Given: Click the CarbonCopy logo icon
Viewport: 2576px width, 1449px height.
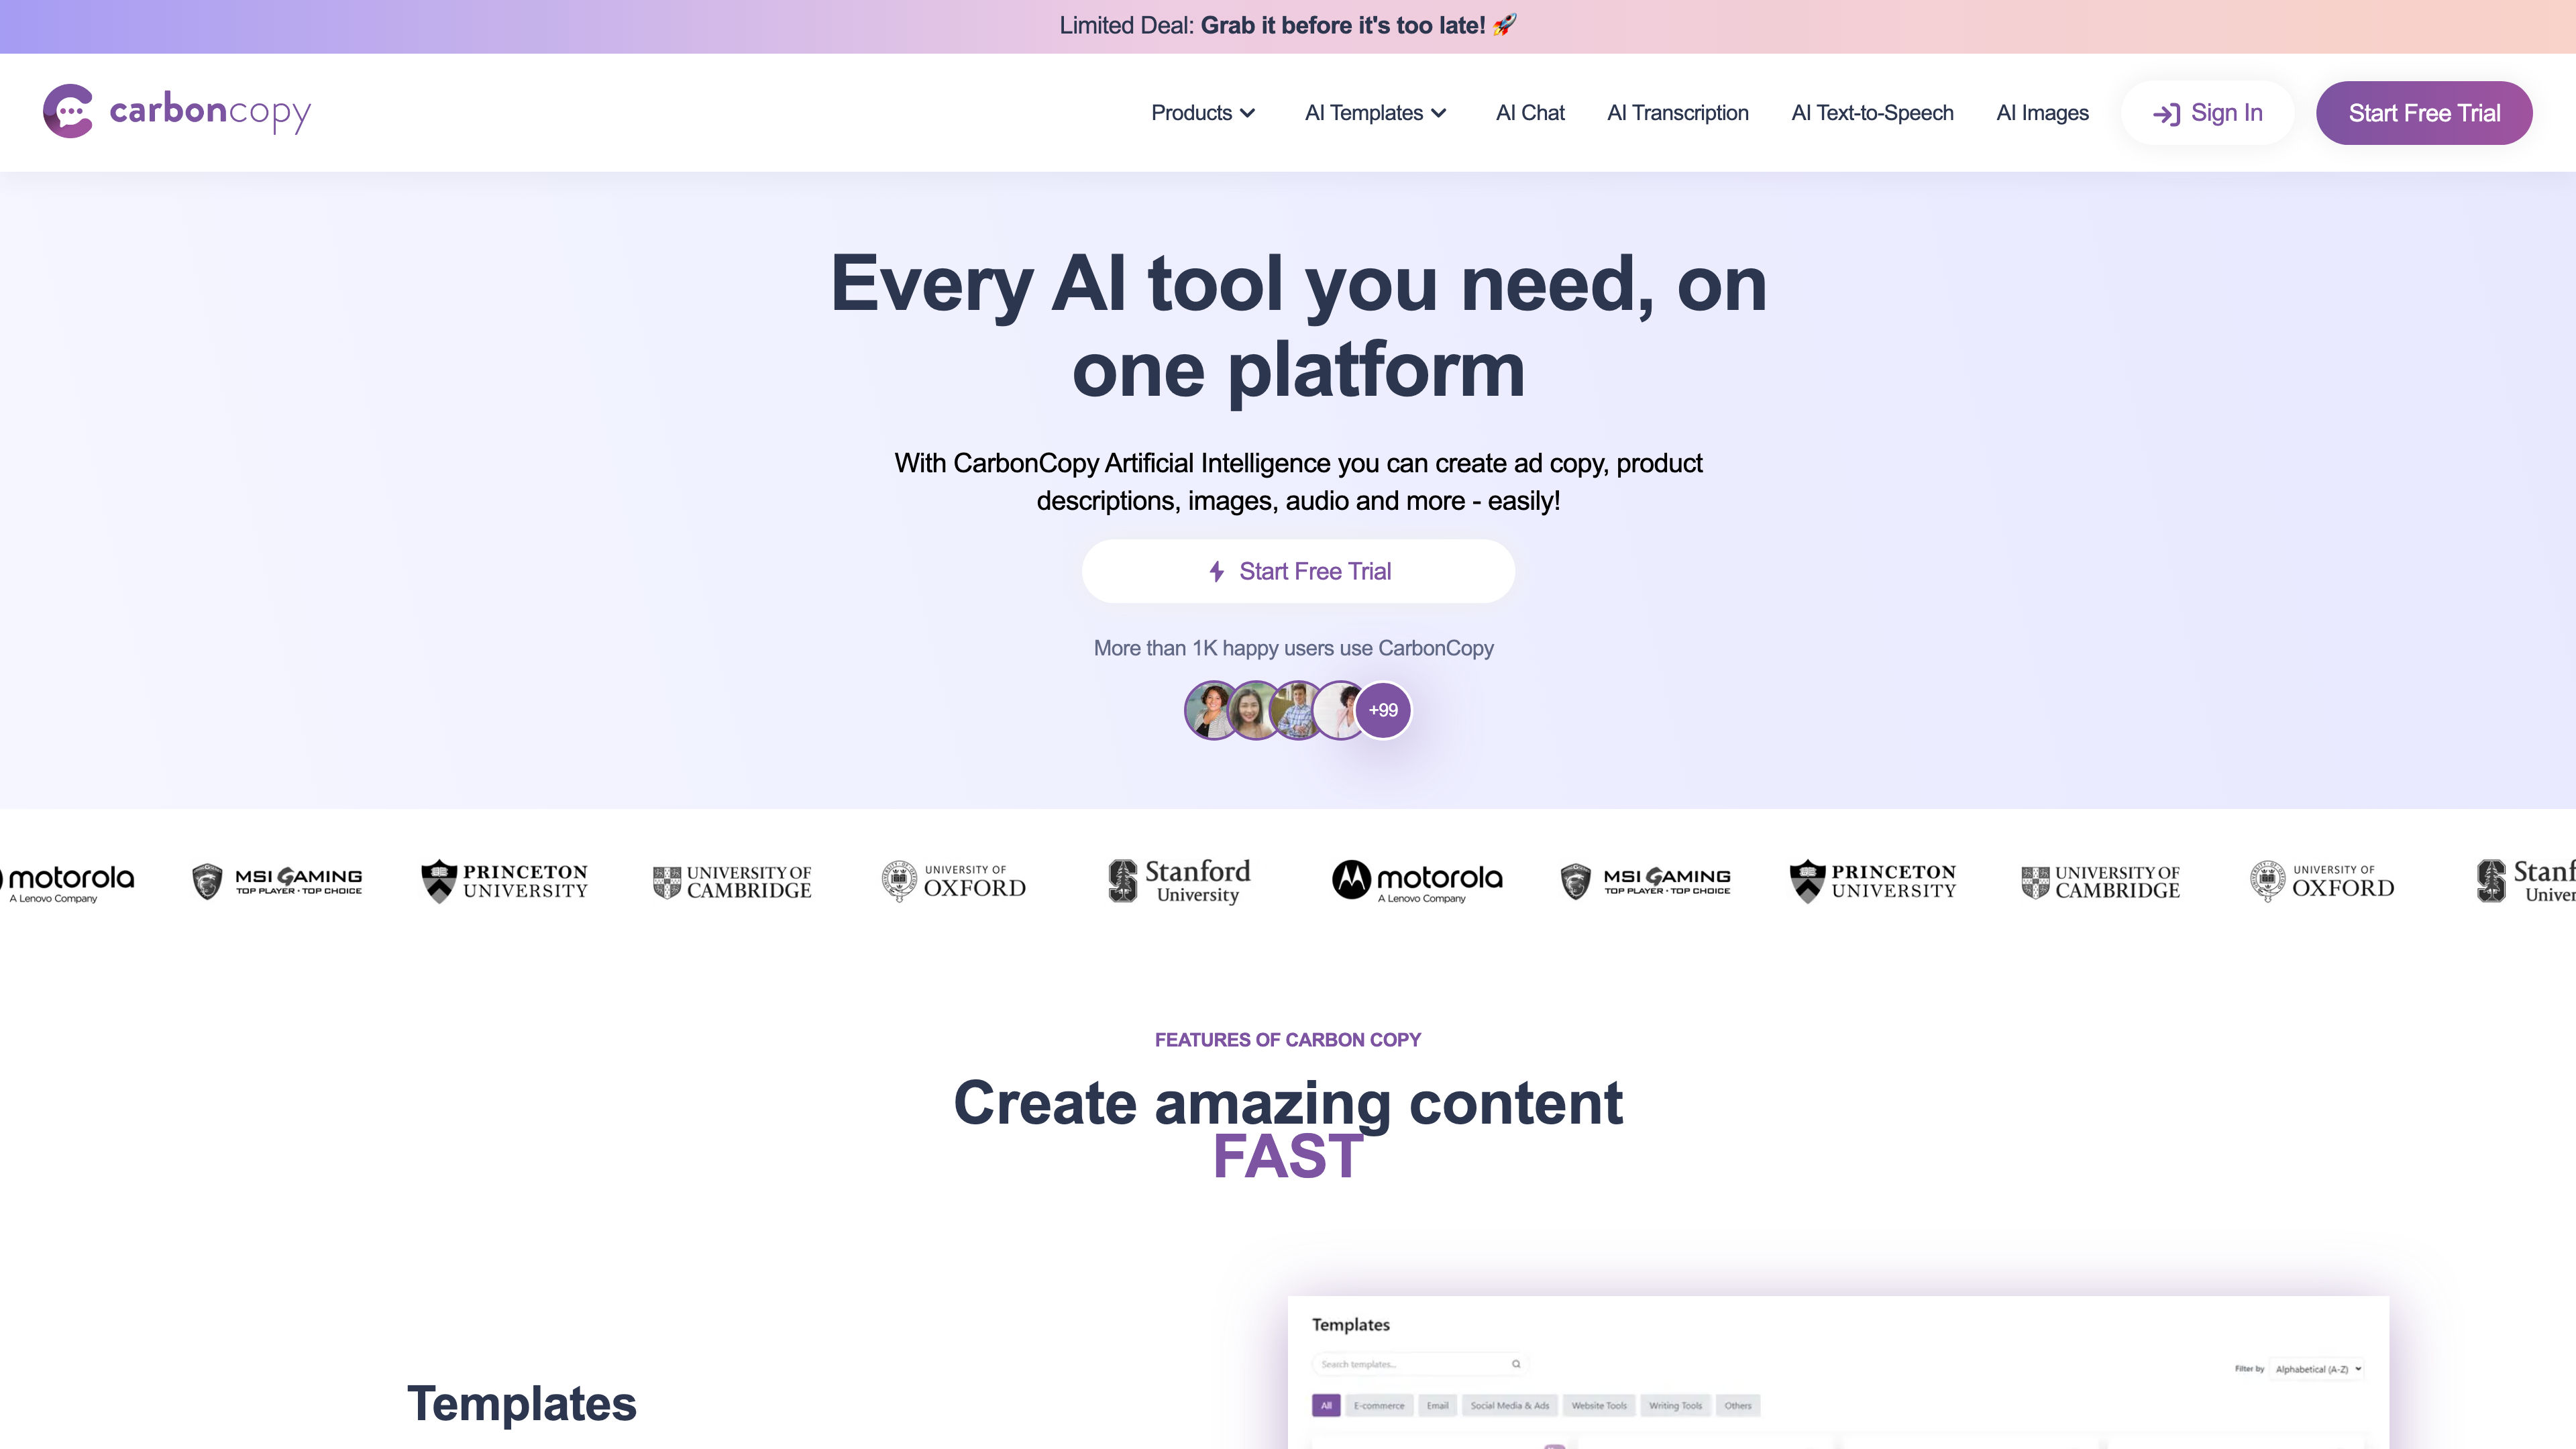Looking at the screenshot, I should pyautogui.click(x=67, y=111).
